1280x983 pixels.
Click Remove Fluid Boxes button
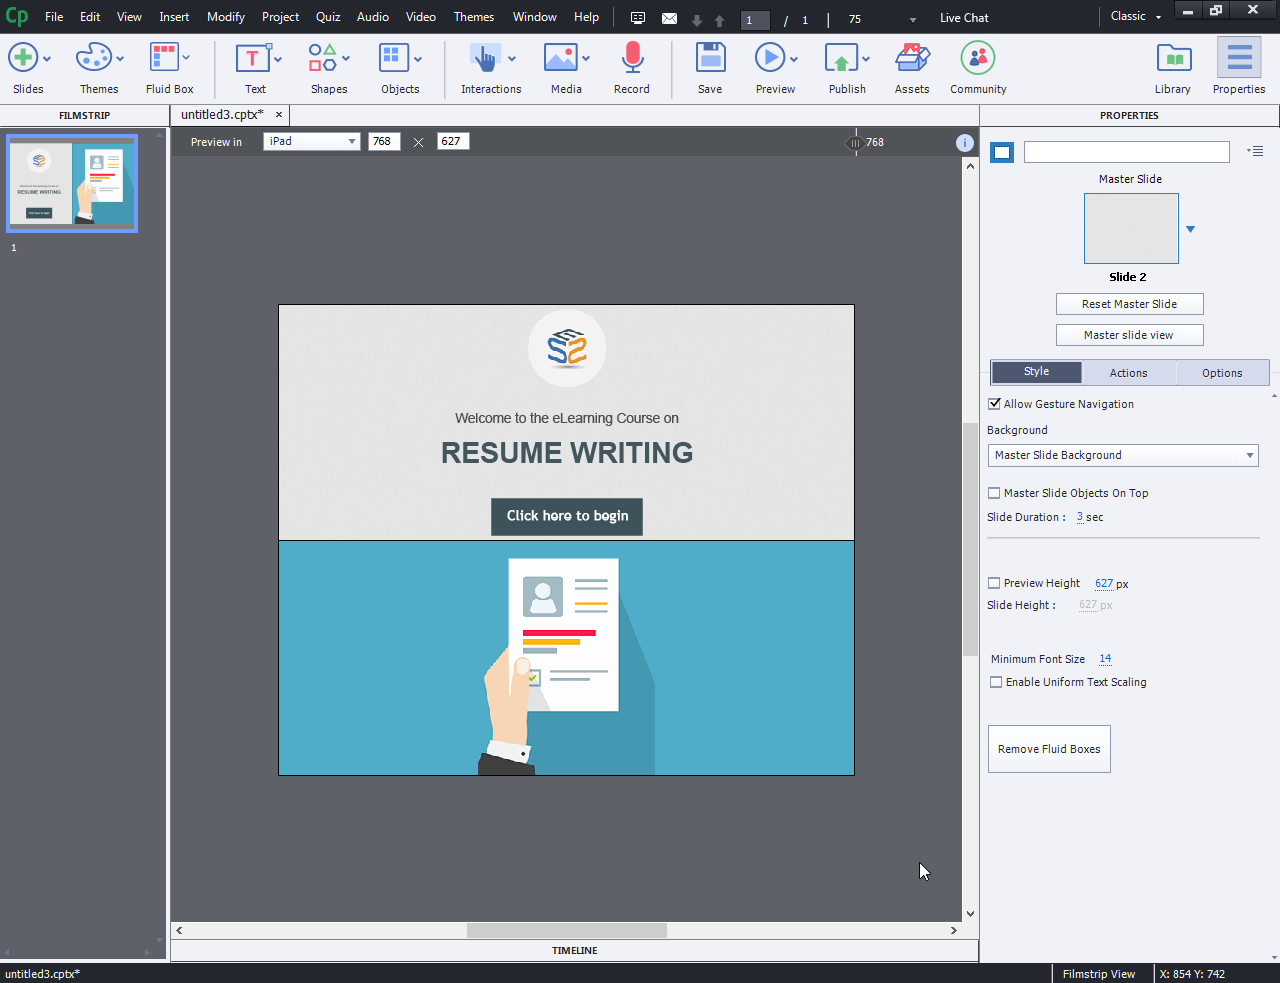tap(1049, 749)
